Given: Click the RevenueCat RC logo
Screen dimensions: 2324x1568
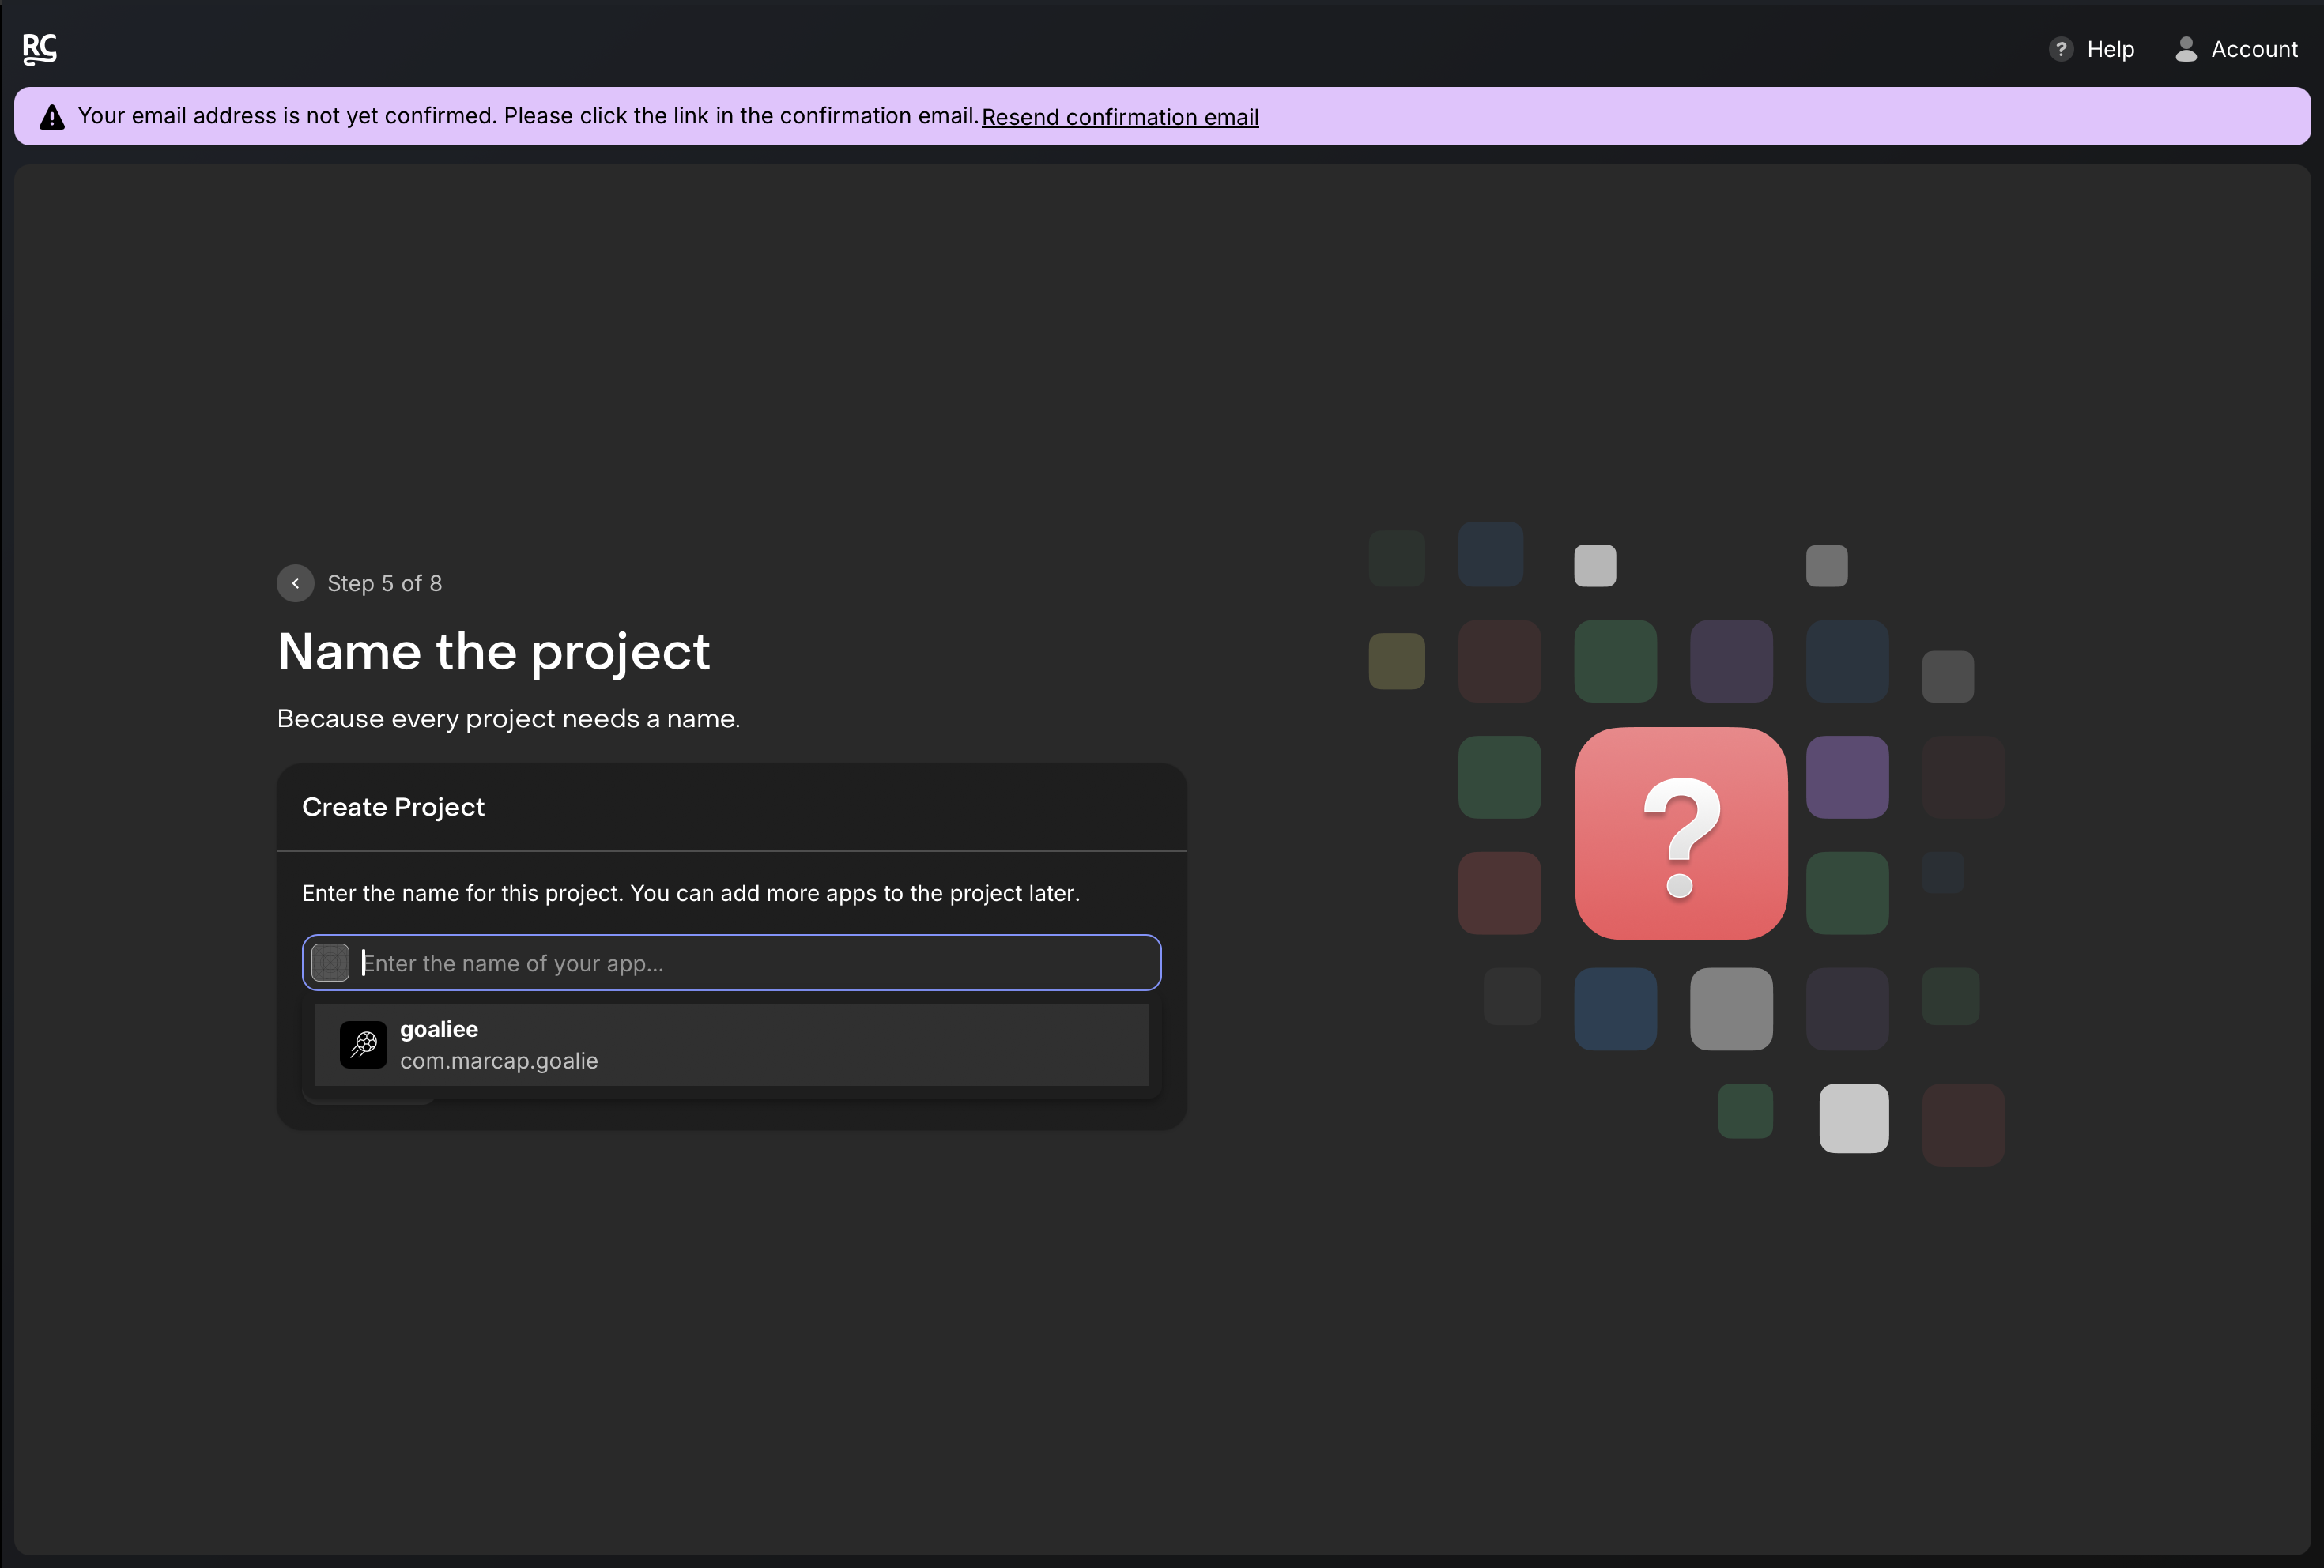Looking at the screenshot, I should pyautogui.click(x=40, y=48).
